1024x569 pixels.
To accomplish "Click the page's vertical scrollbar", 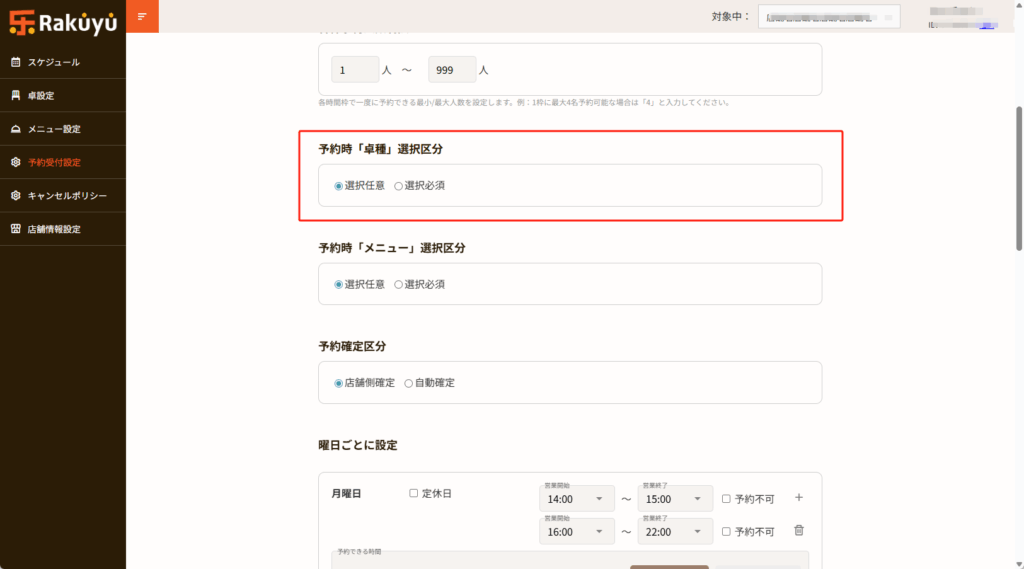I will [x=1019, y=180].
